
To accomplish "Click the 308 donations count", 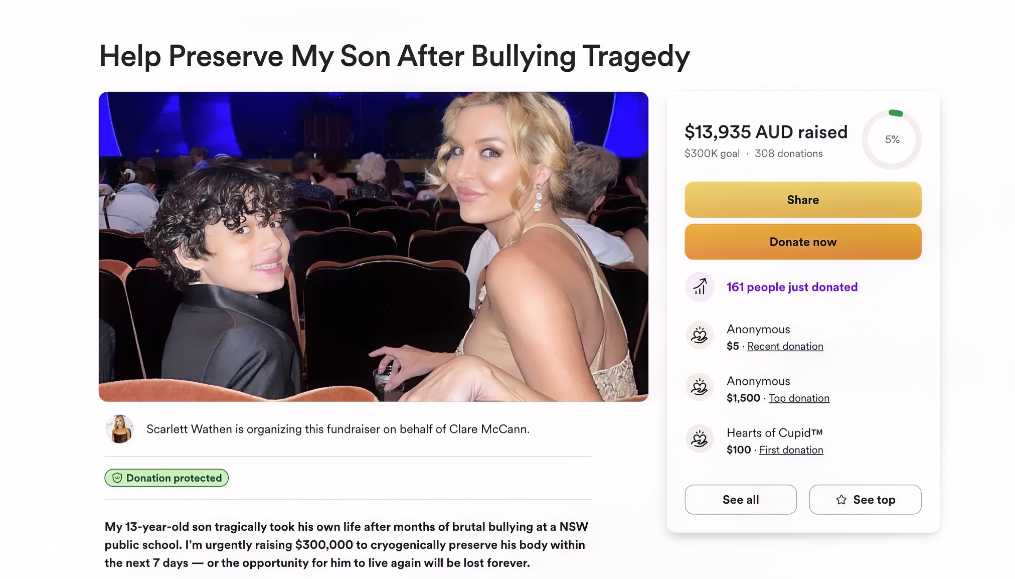I will coord(788,153).
